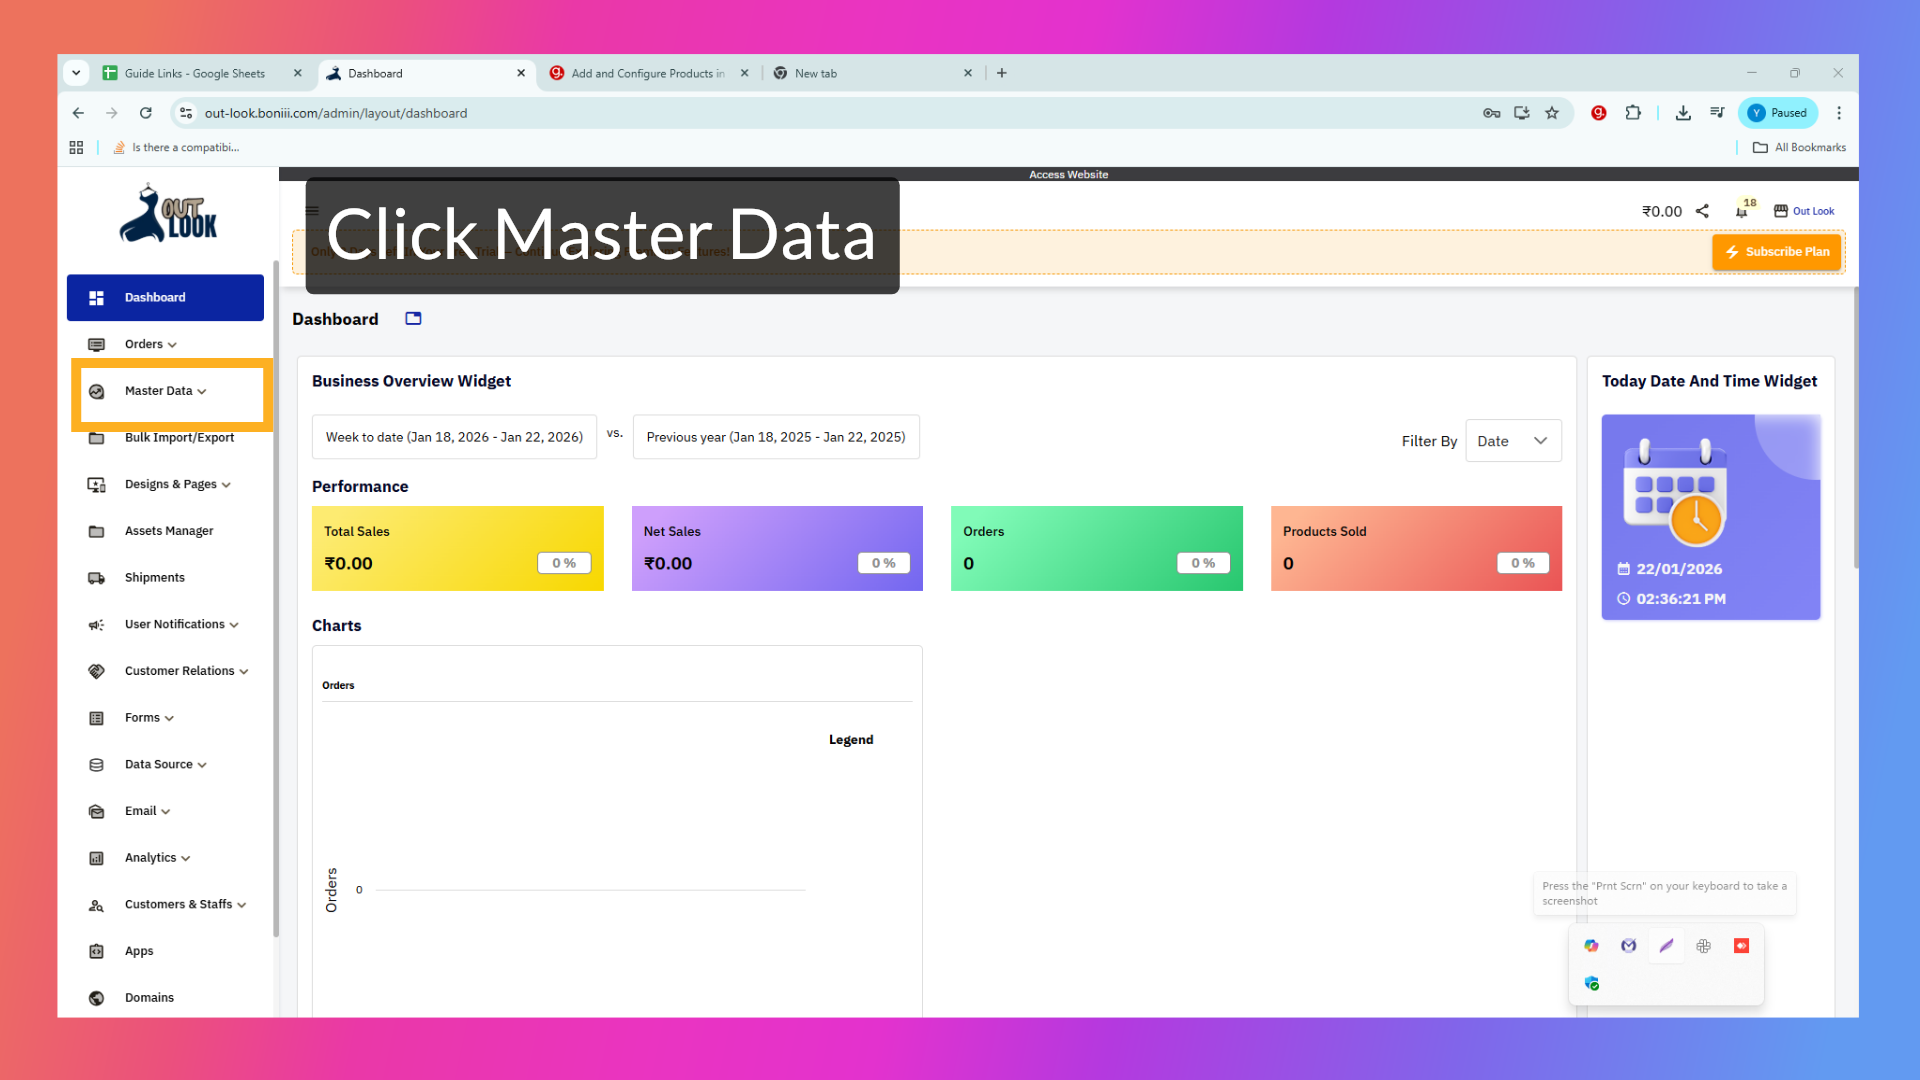Click the Dashboard external-window icon beside the heading

point(412,318)
